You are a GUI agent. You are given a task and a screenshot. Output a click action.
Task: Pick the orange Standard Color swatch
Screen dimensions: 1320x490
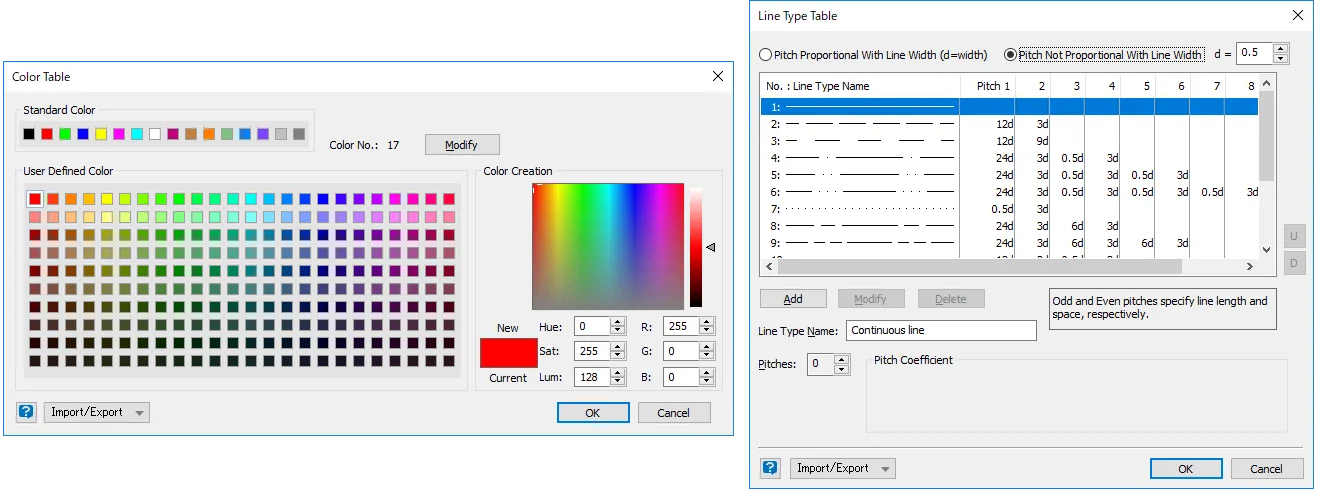(x=209, y=134)
